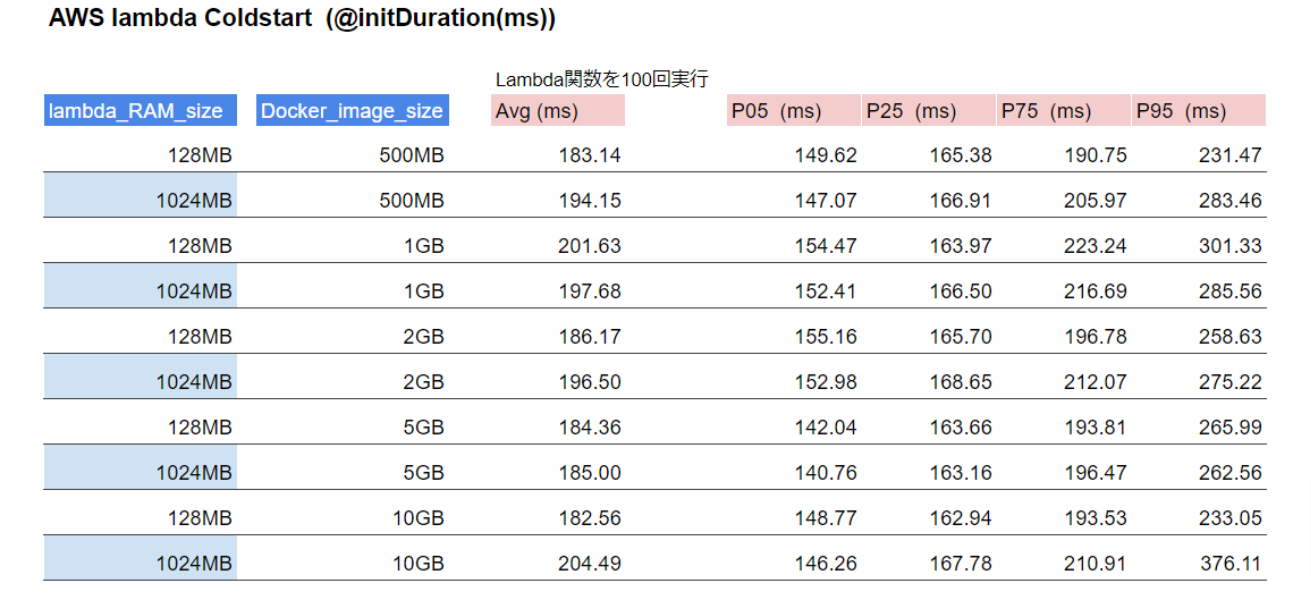
Task: Click 1GB in the row averaging 197.68
Action: (424, 291)
